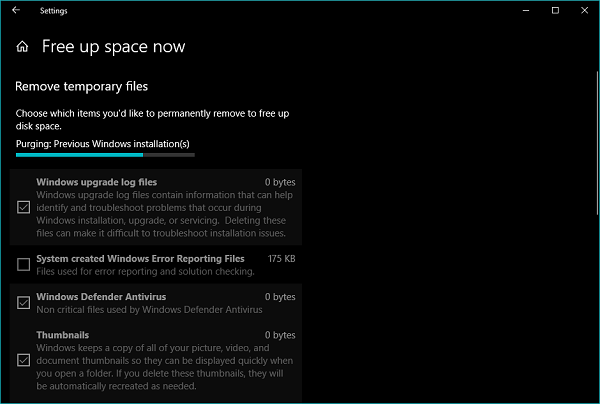Toggle the Thumbnails checkbox
Screen dimensions: 600x404
point(24,360)
